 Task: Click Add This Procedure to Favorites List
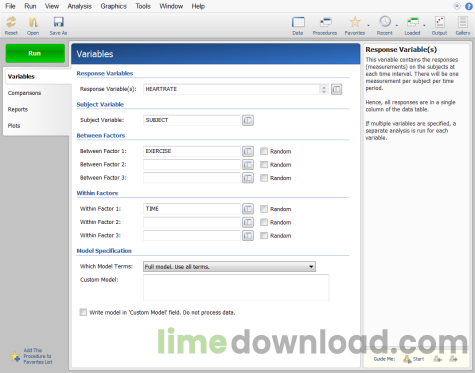[31, 356]
